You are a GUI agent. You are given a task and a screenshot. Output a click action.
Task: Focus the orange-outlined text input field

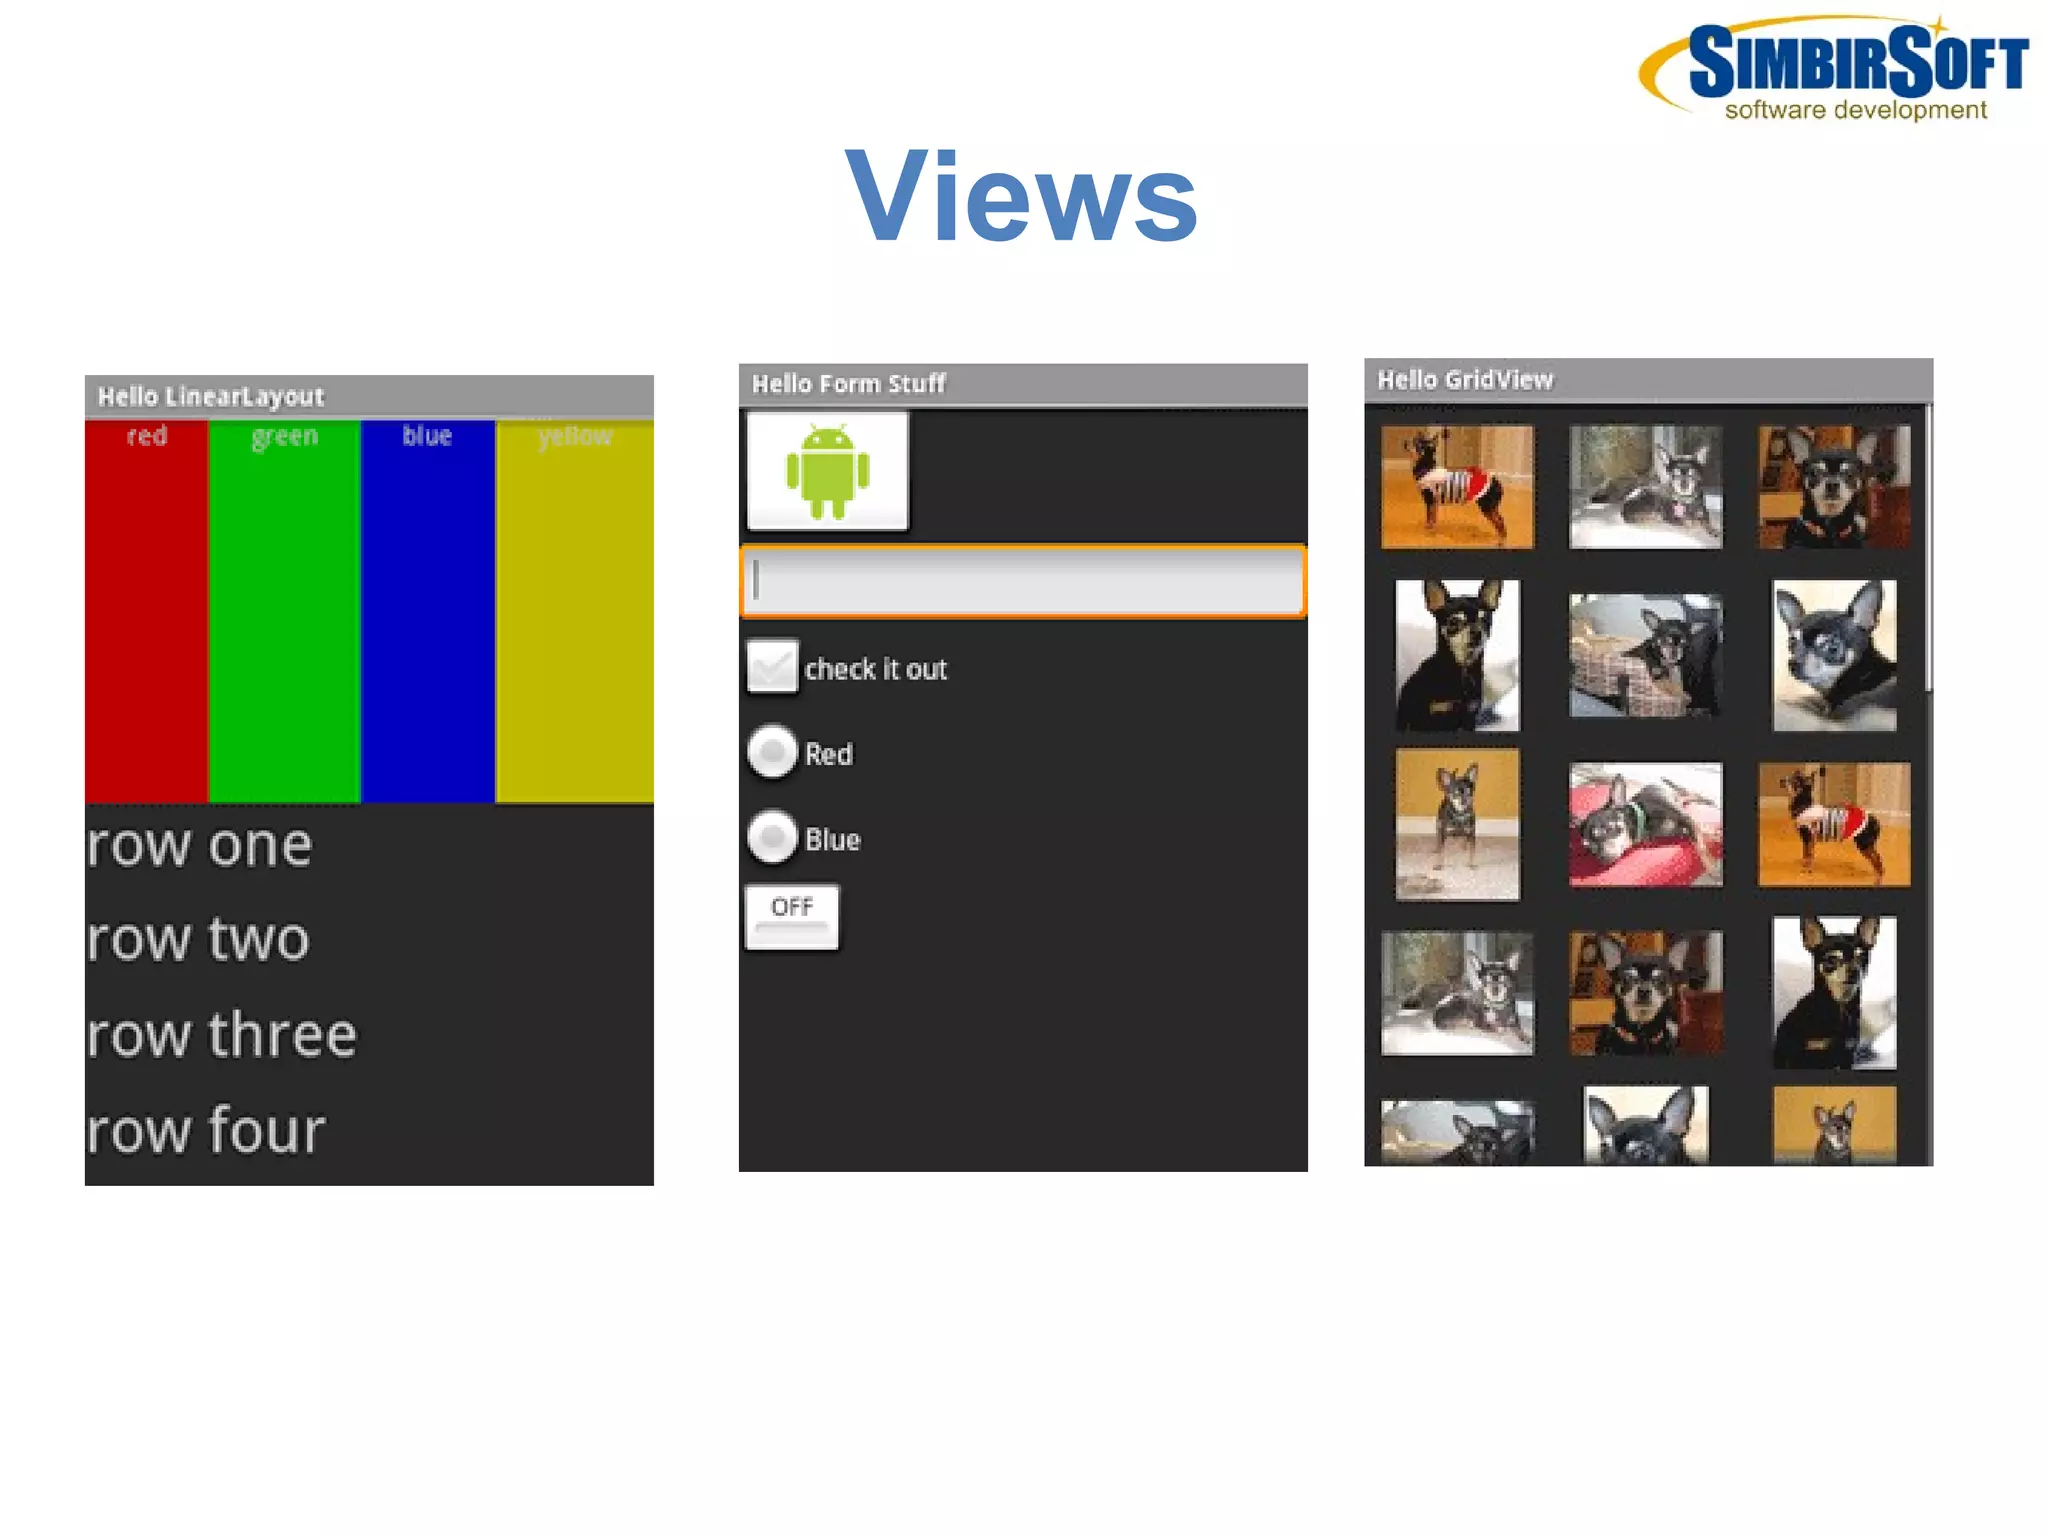[x=1022, y=582]
